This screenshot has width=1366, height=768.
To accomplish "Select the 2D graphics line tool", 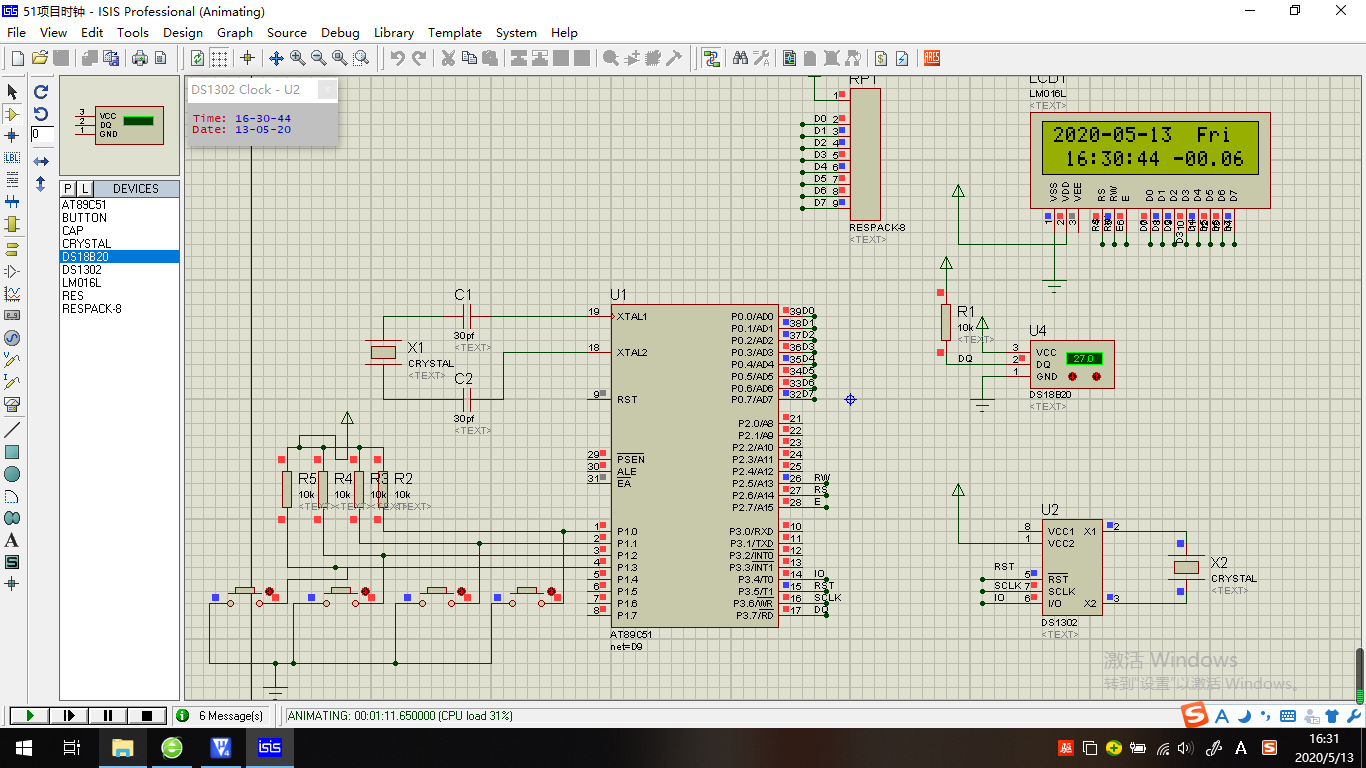I will [x=12, y=429].
